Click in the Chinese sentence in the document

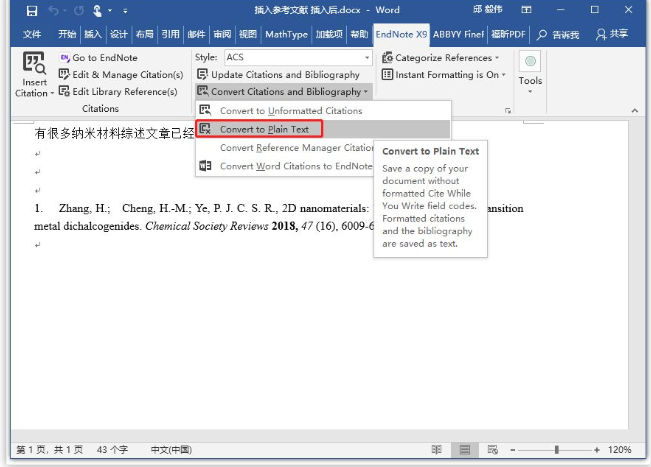point(114,133)
